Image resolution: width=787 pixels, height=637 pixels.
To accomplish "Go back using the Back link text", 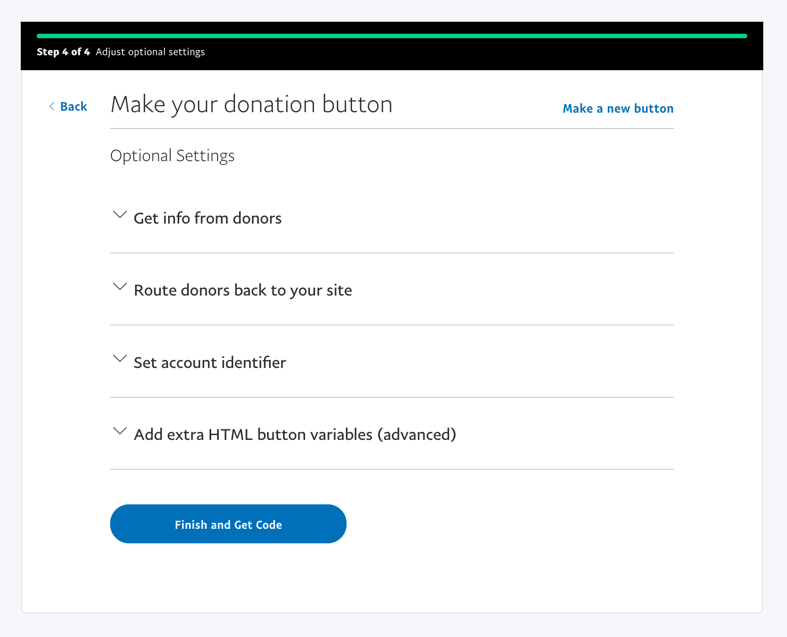I will (x=73, y=106).
